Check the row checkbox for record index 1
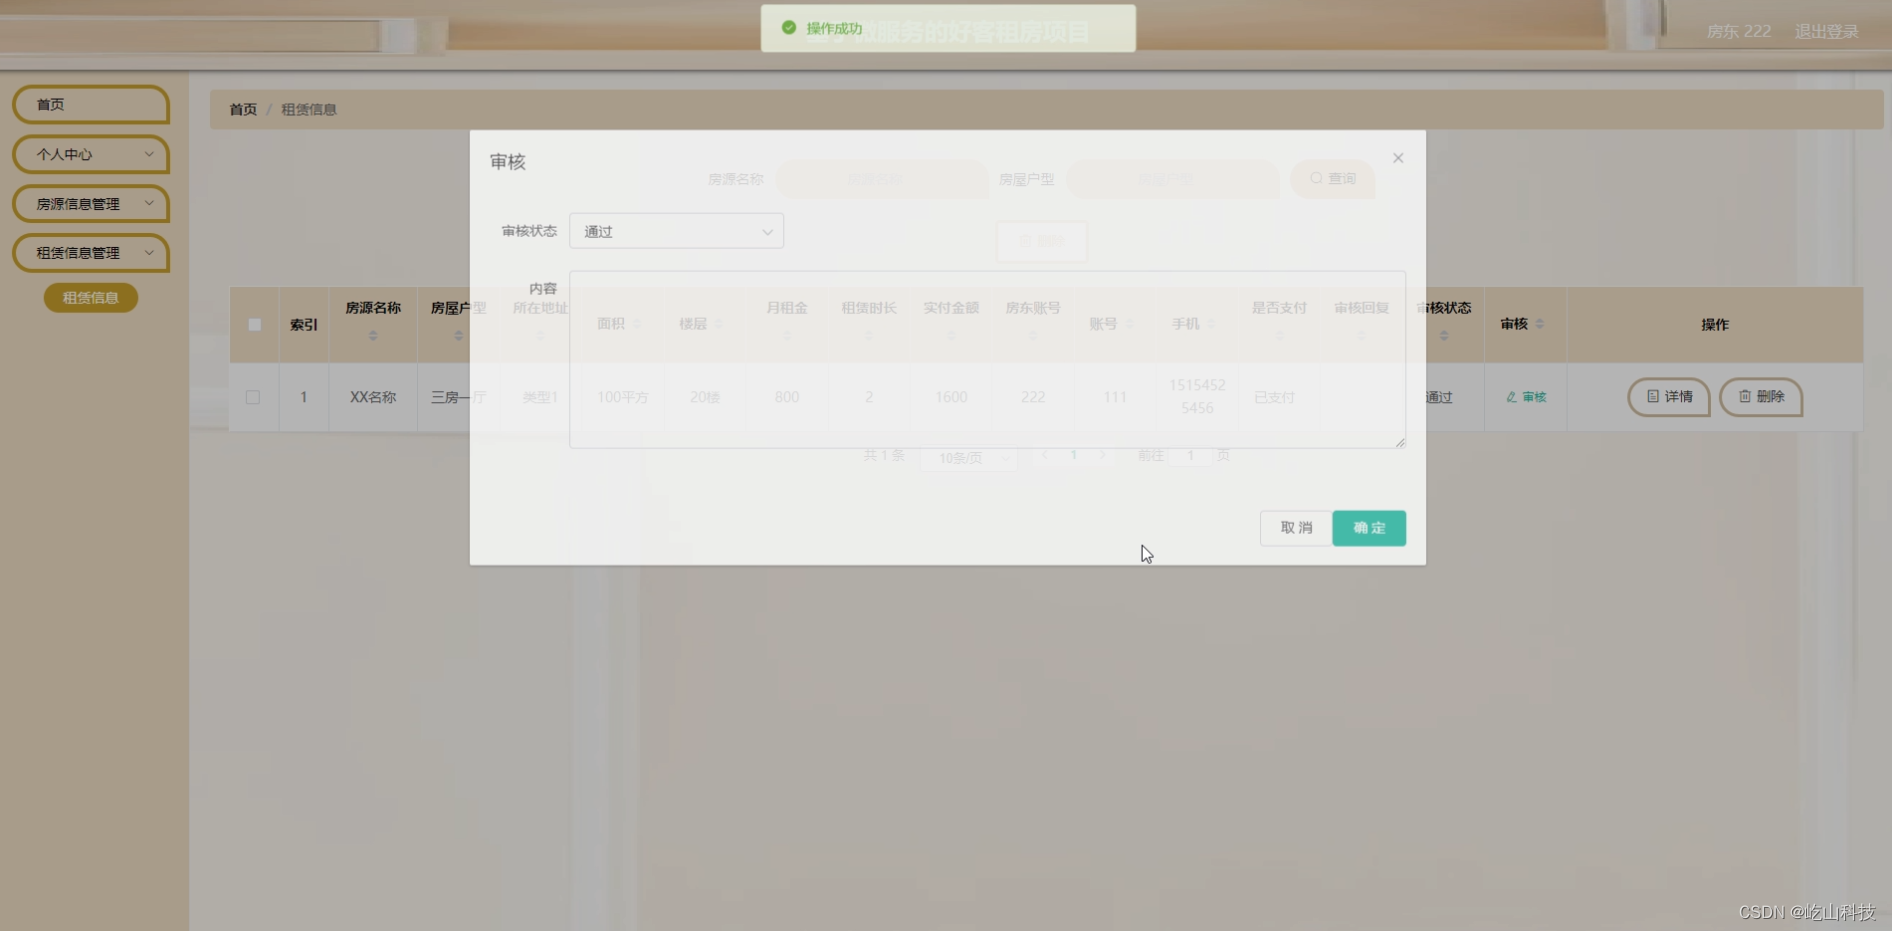The image size is (1892, 931). 253,397
